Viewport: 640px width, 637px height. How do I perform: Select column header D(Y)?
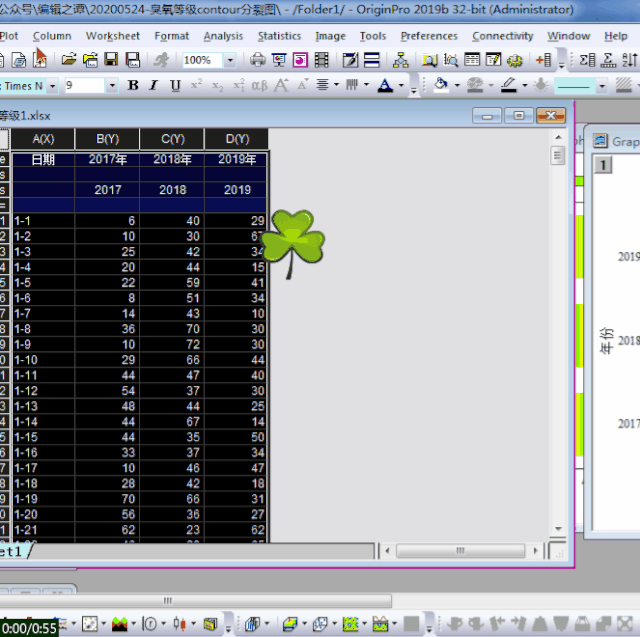(237, 139)
